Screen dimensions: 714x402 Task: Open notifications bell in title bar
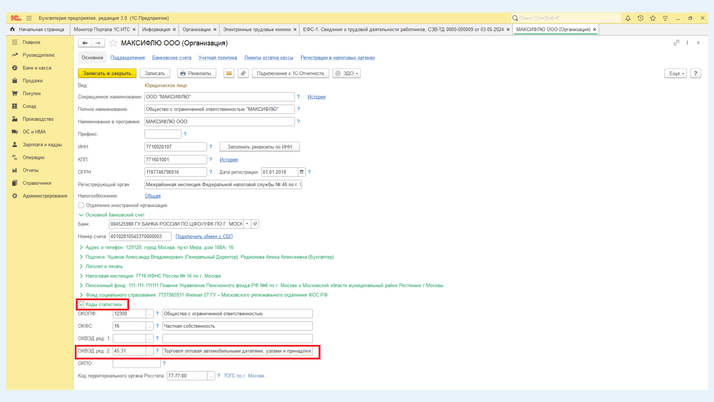click(628, 18)
